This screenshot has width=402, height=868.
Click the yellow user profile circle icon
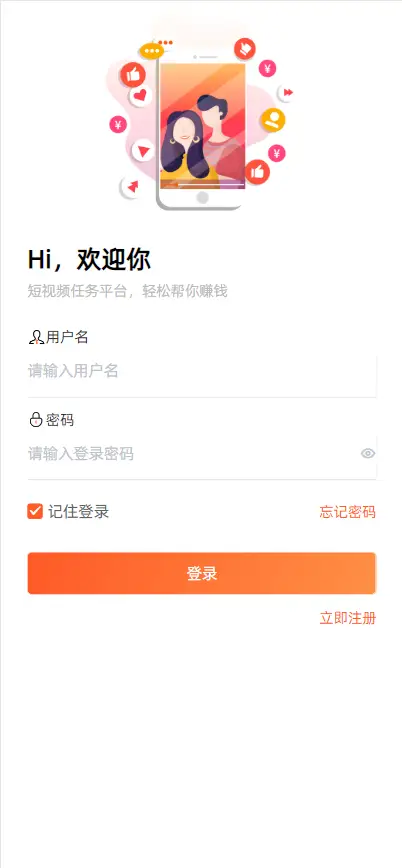(273, 120)
